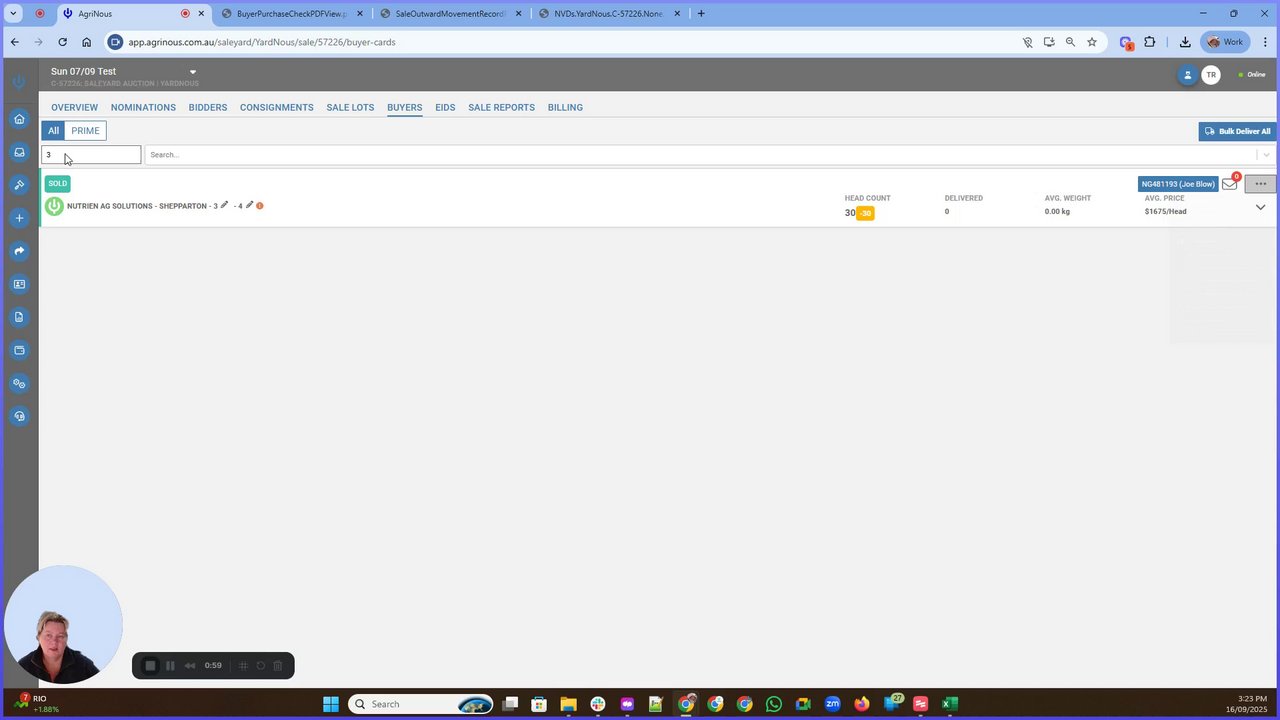Switch to the Bidders tab

pos(208,108)
